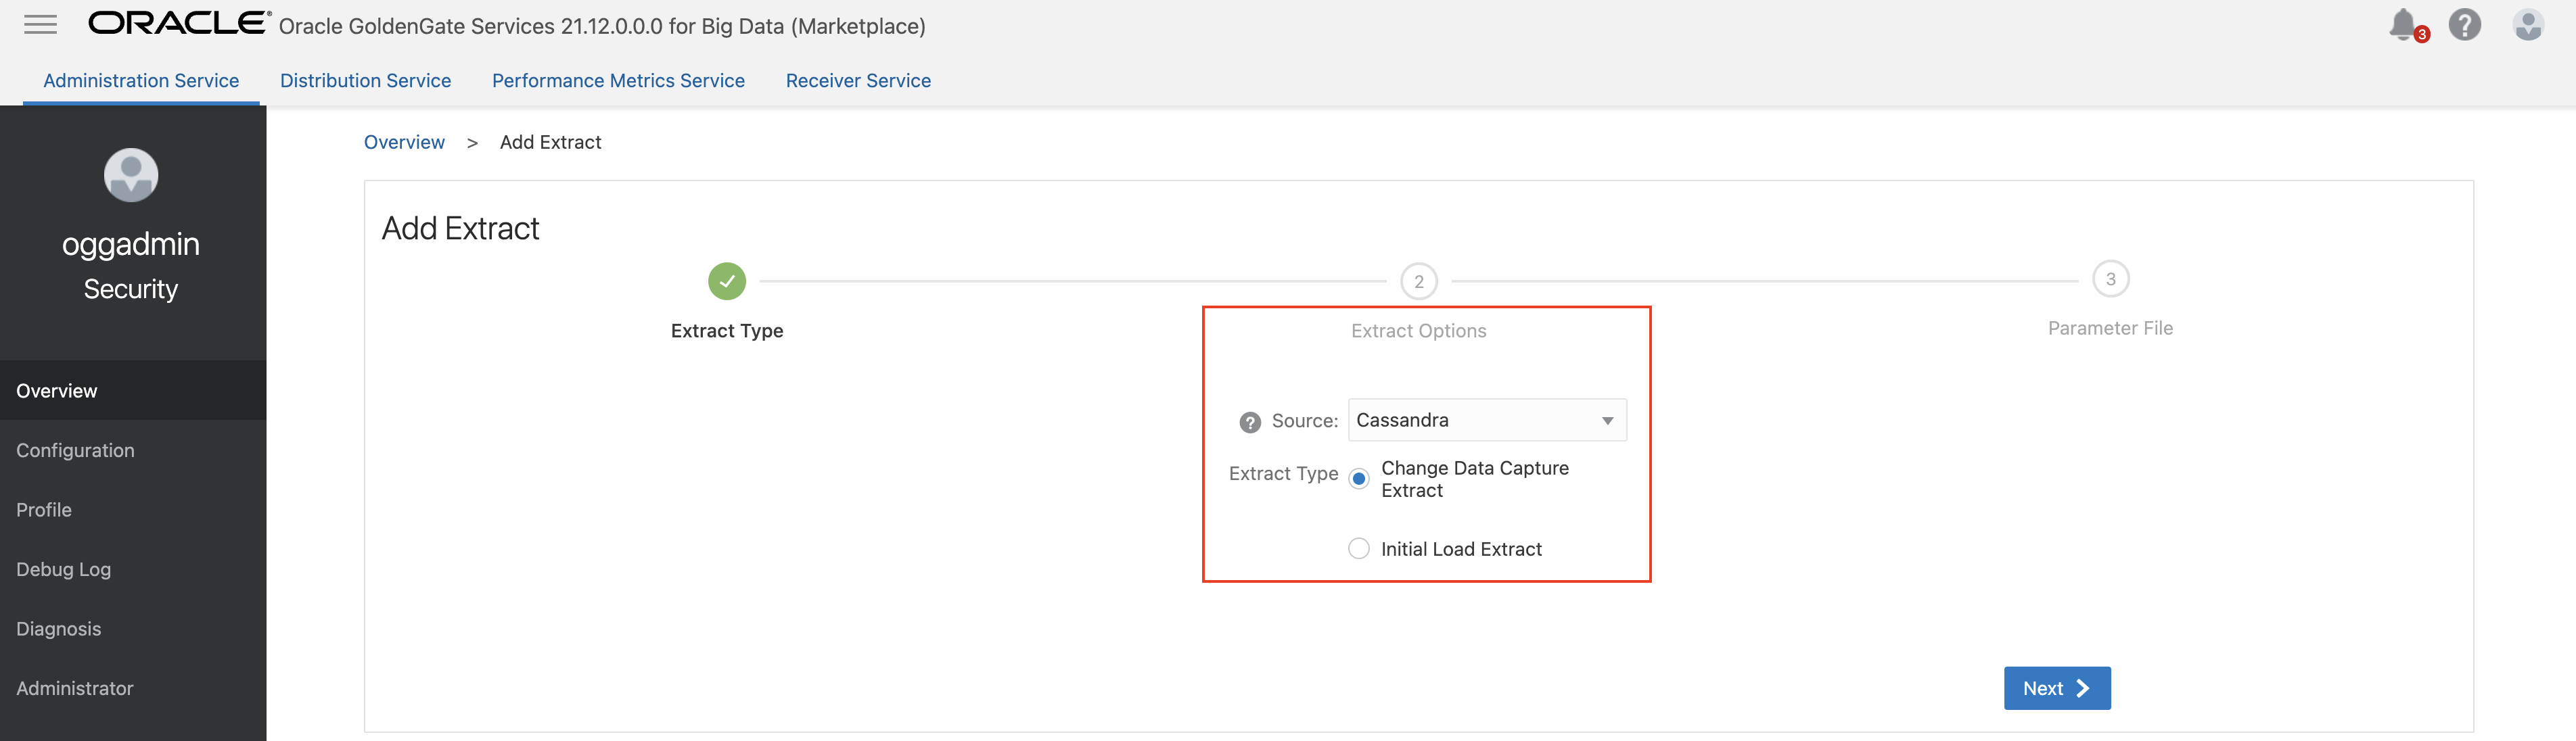Select Change Data Capture Extract radio button

[1358, 479]
